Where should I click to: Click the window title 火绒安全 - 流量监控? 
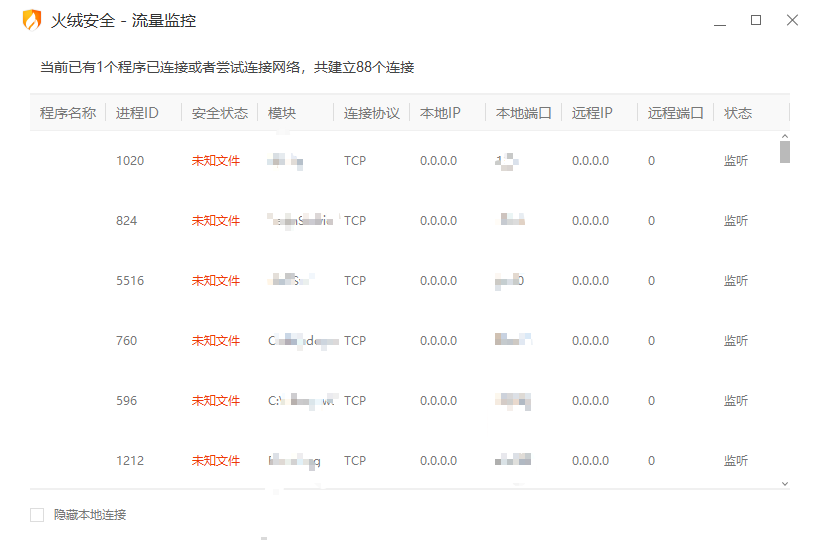(x=123, y=20)
